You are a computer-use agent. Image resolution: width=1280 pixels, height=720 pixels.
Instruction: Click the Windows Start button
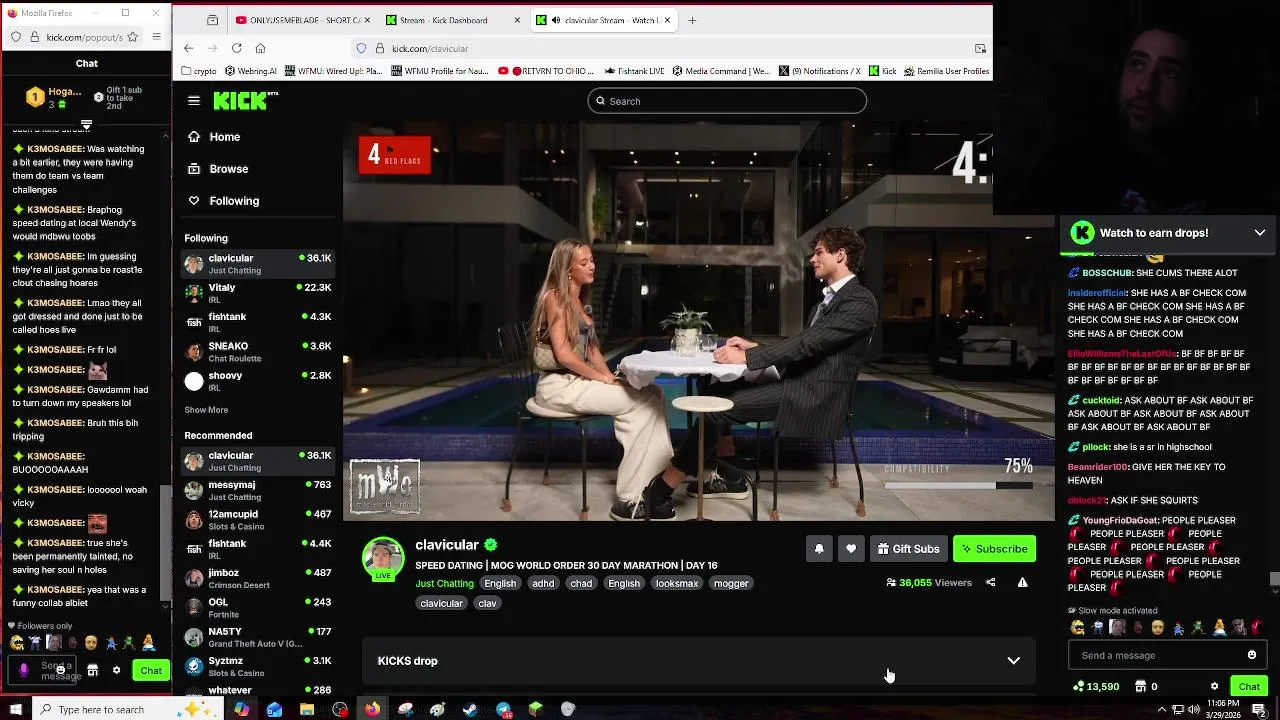coord(15,709)
